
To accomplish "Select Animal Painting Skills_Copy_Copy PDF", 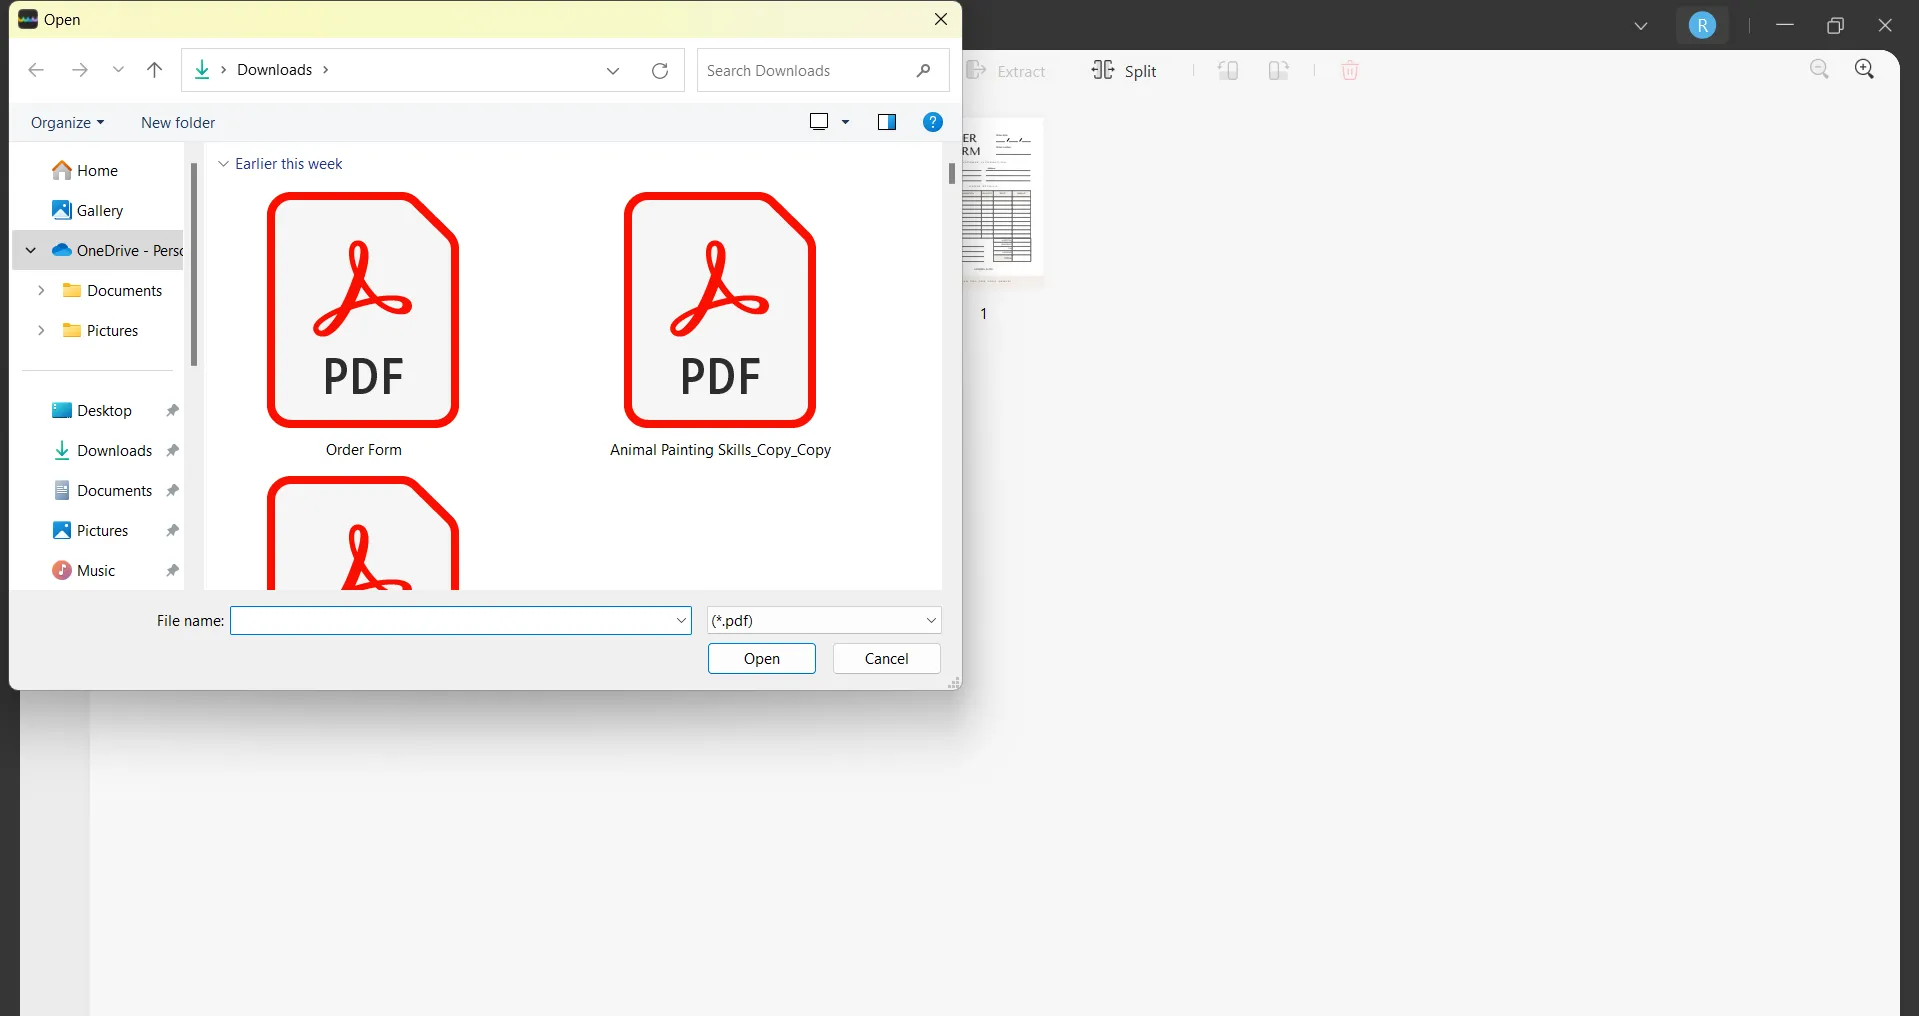I will pyautogui.click(x=720, y=325).
